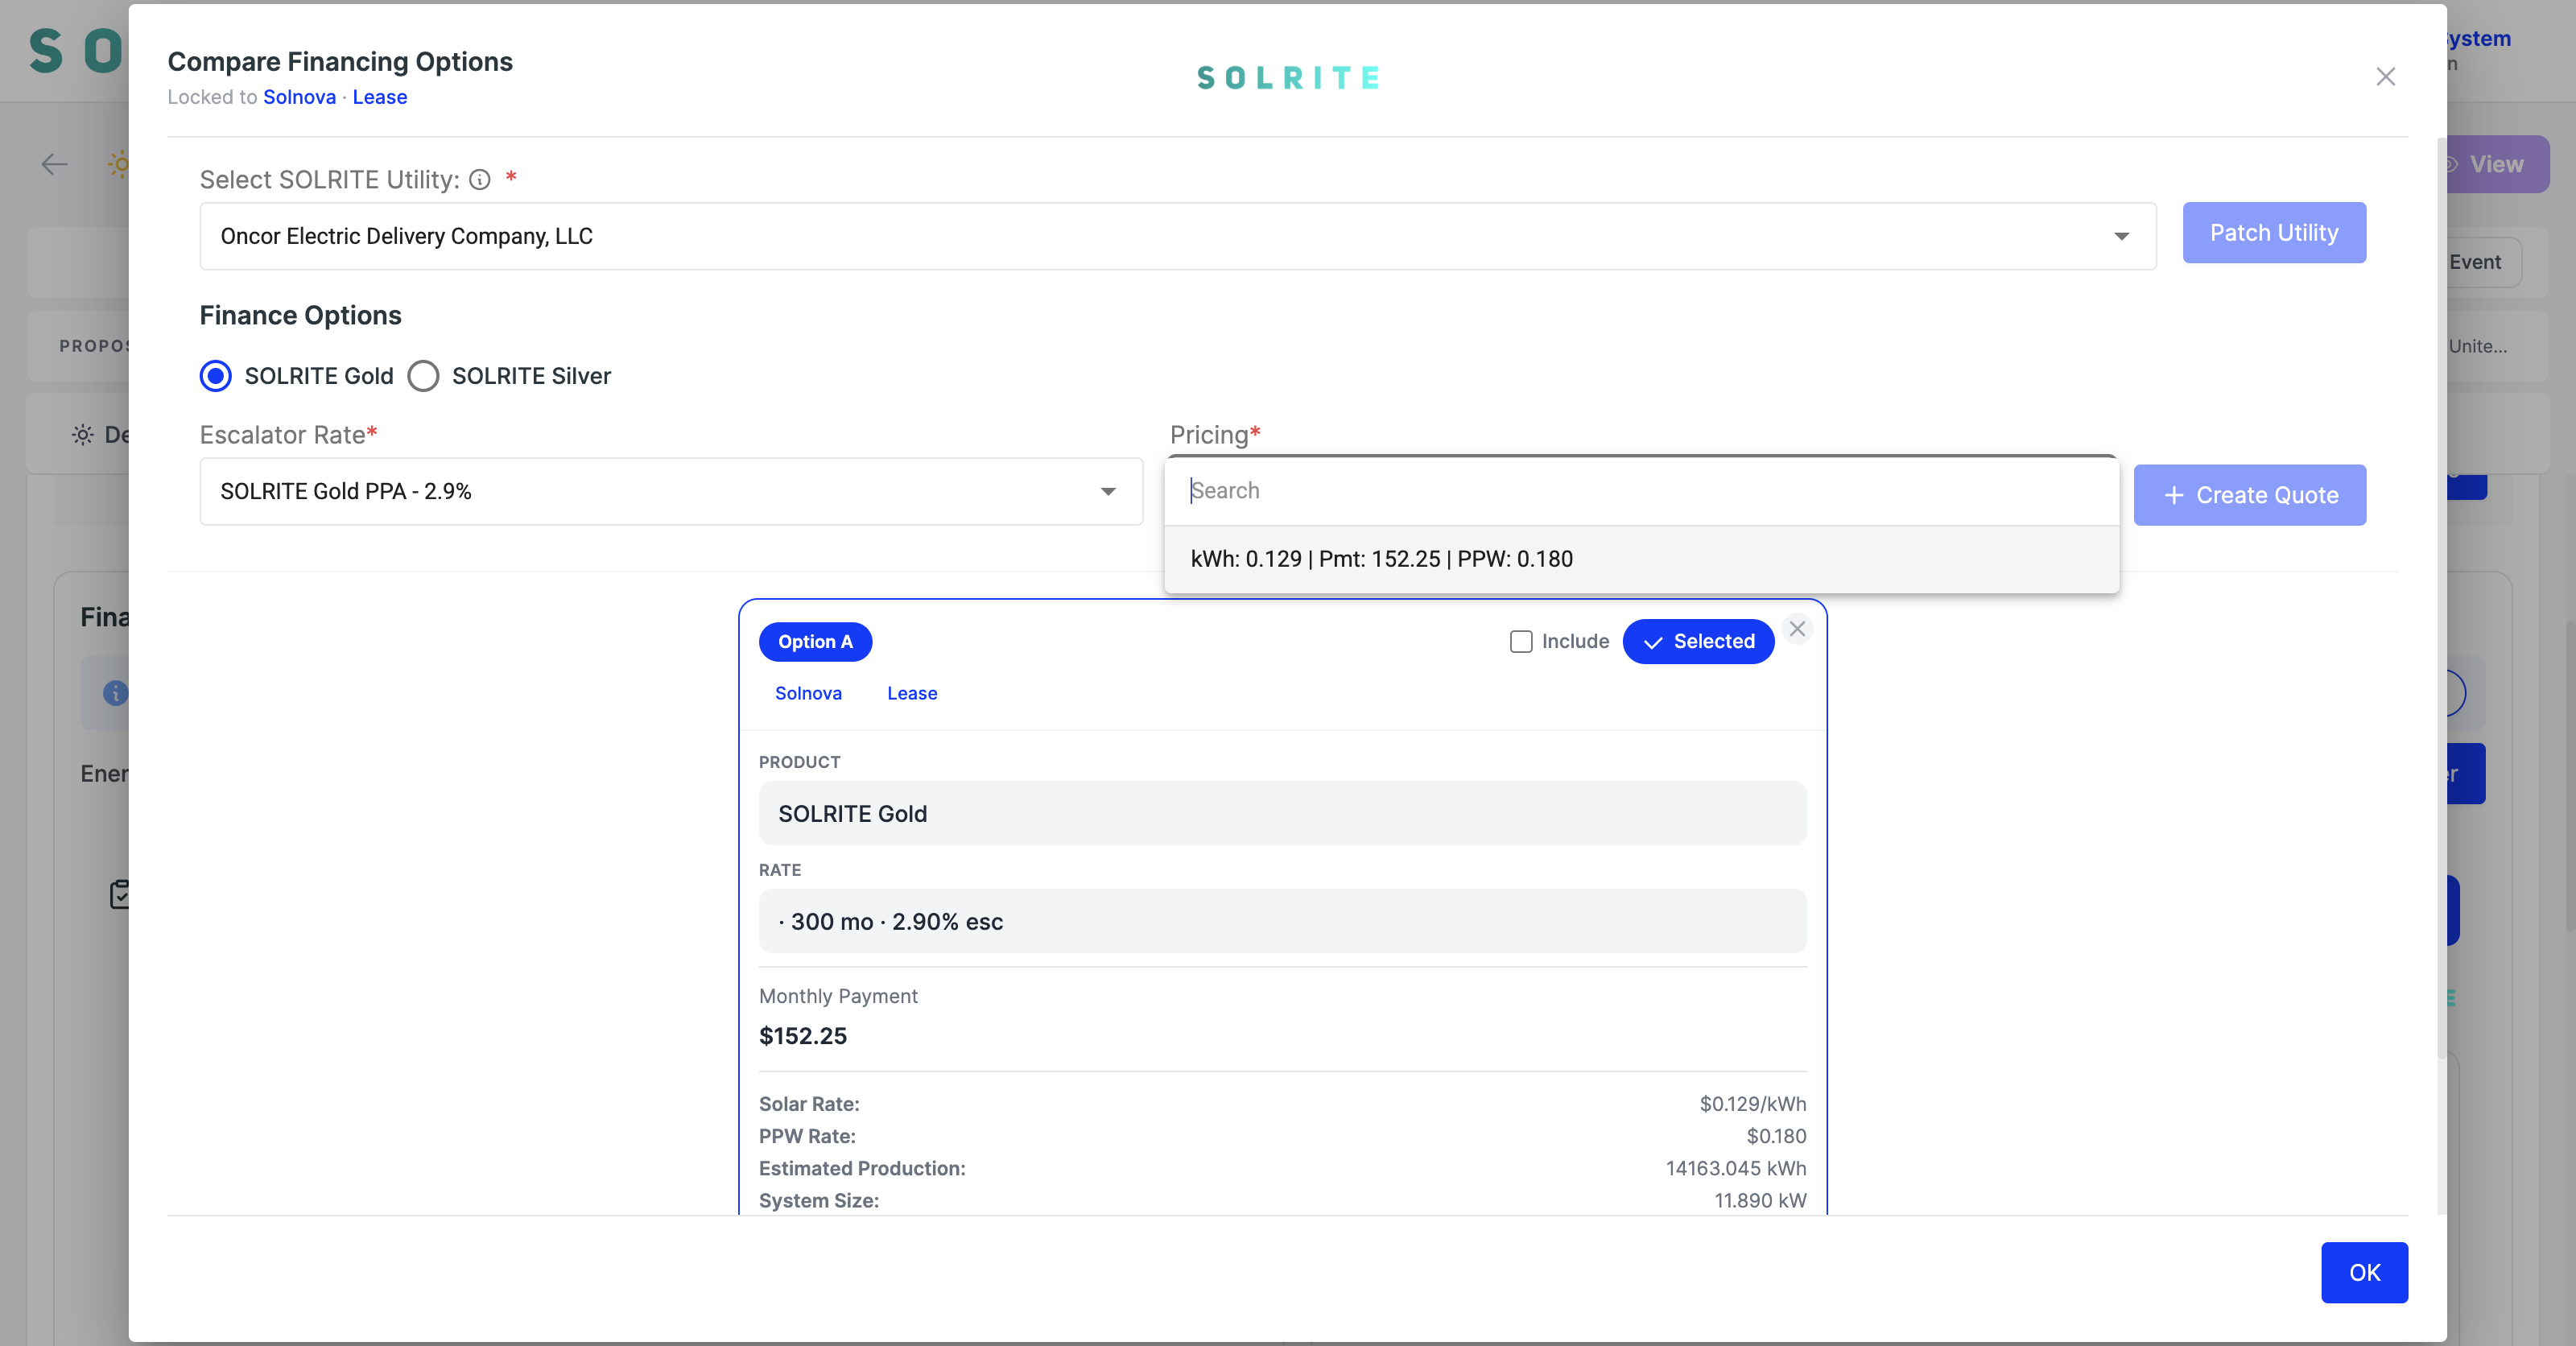Click the dialog's vertical scrollbar
Viewport: 2576px width, 1346px height.
pos(2441,600)
